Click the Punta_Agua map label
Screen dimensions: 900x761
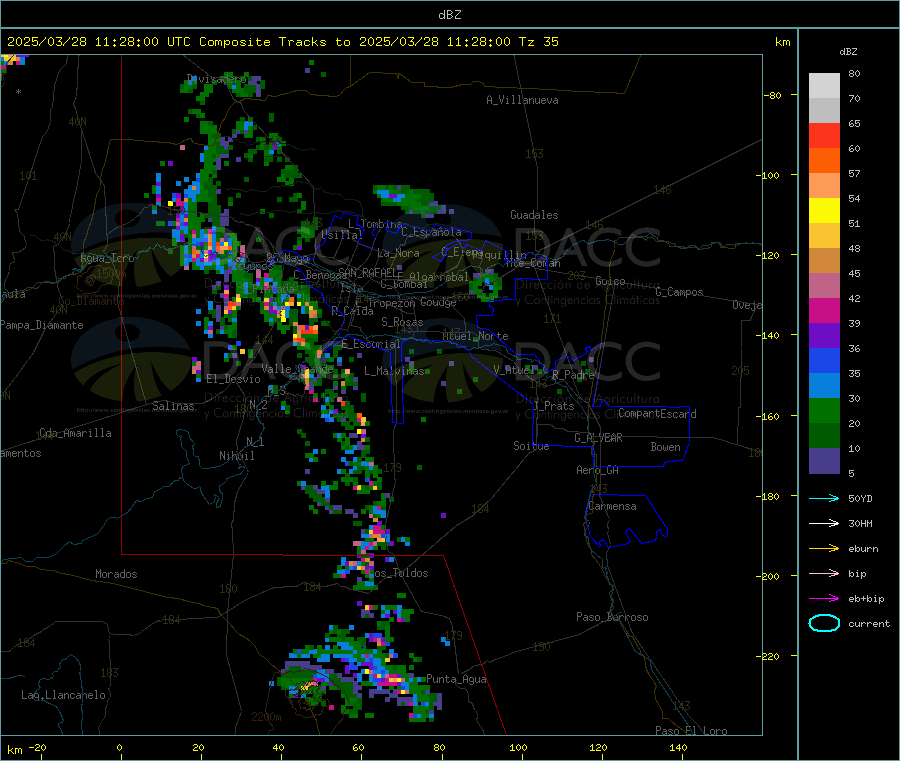[x=456, y=680]
